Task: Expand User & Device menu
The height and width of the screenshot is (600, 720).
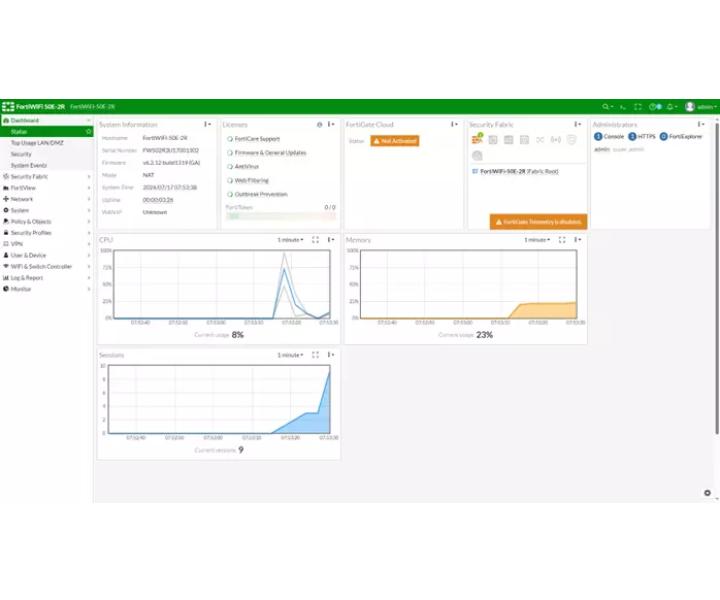Action: click(46, 255)
